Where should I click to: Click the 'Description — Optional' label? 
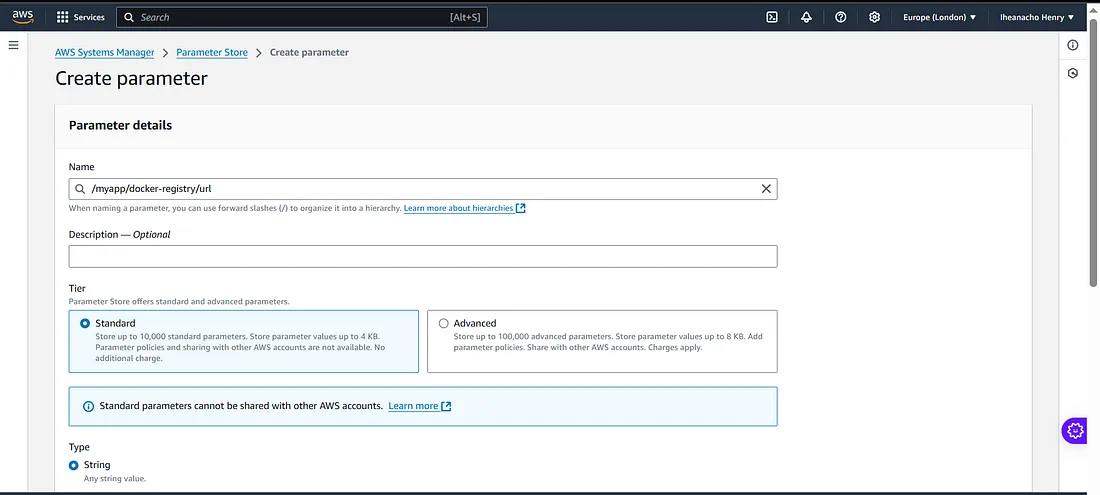pyautogui.click(x=119, y=234)
